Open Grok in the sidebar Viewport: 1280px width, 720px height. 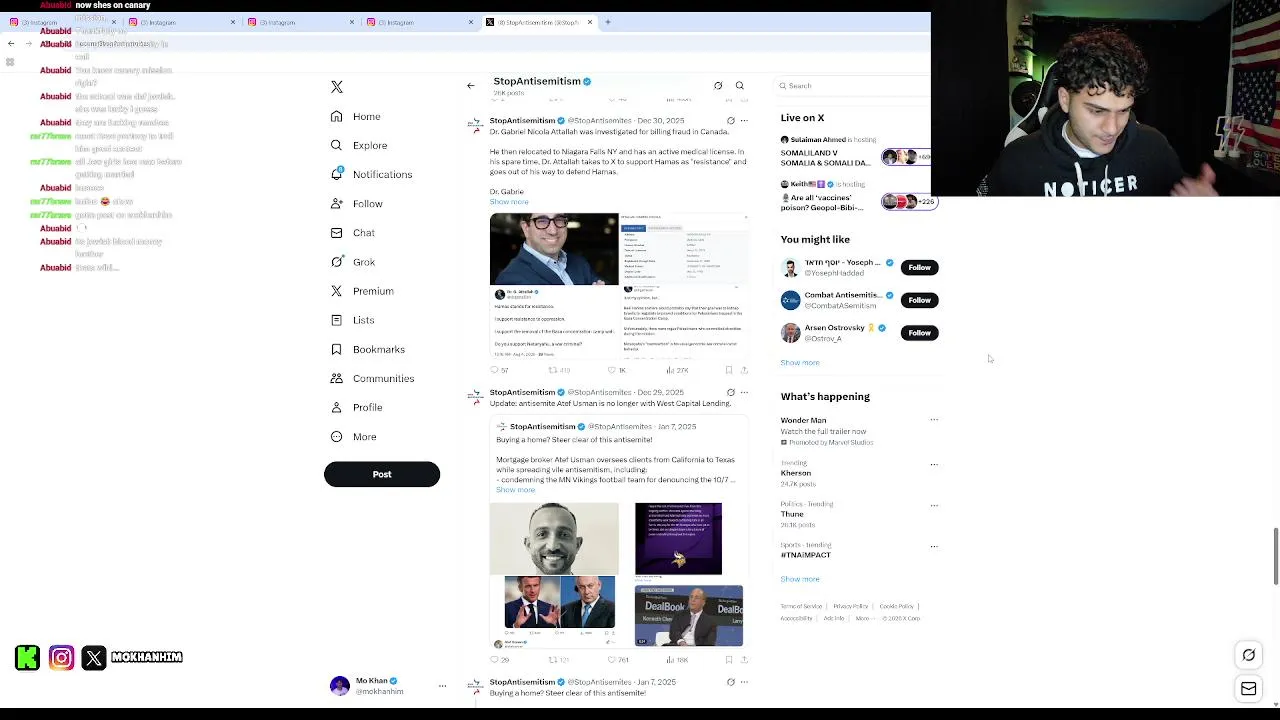[x=352, y=262]
